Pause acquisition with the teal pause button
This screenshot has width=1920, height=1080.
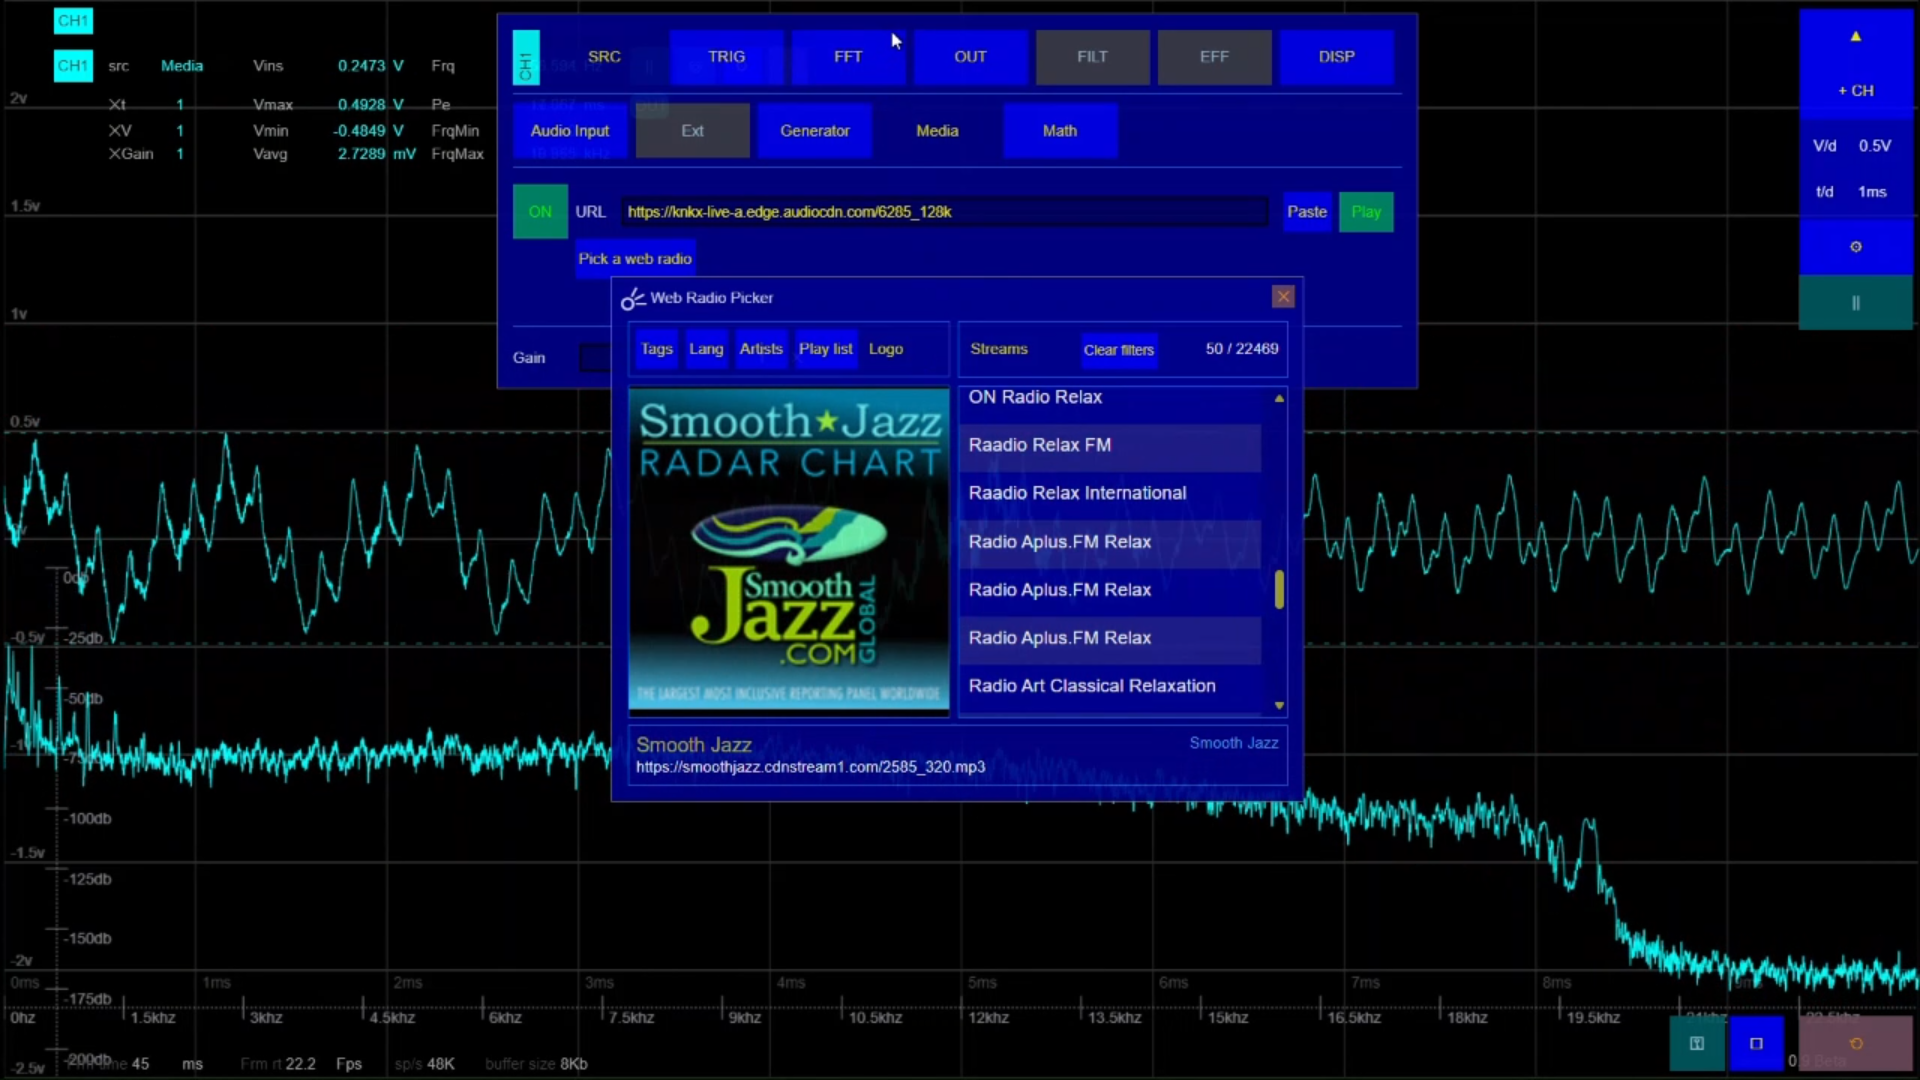1855,303
